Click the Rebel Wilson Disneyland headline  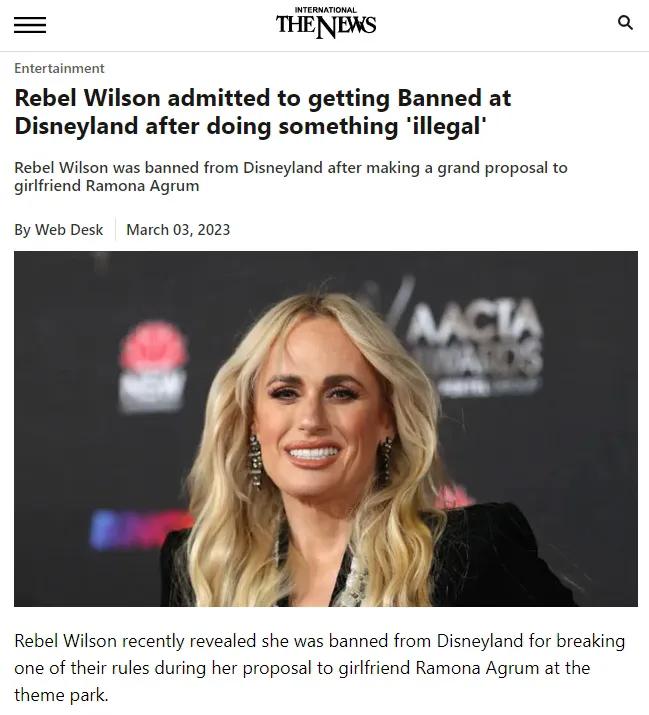(263, 112)
